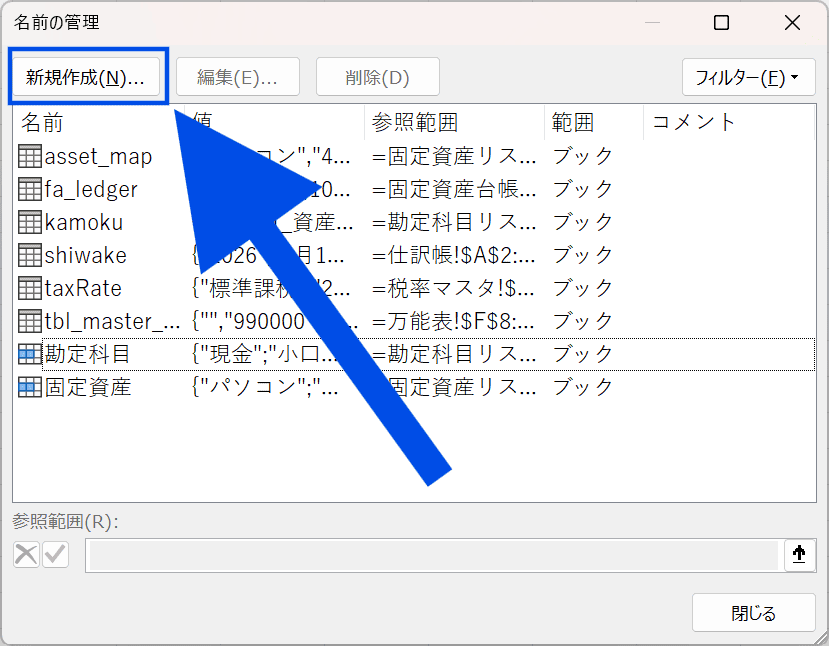
Task: Click the taxRate table icon
Action: (29, 288)
